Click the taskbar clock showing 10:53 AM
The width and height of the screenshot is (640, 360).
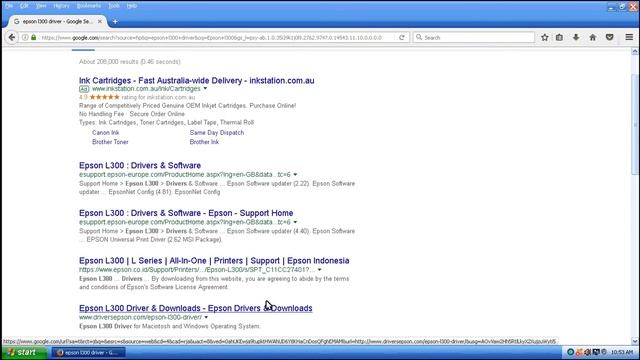point(622,352)
